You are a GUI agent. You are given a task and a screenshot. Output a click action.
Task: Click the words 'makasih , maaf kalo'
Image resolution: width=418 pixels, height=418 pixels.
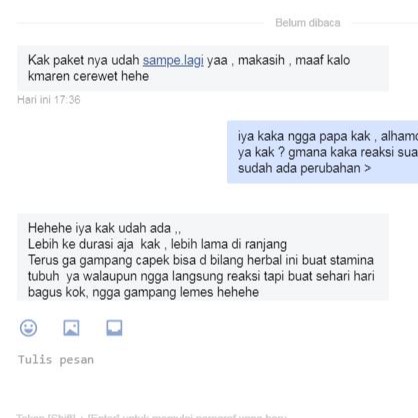294,60
